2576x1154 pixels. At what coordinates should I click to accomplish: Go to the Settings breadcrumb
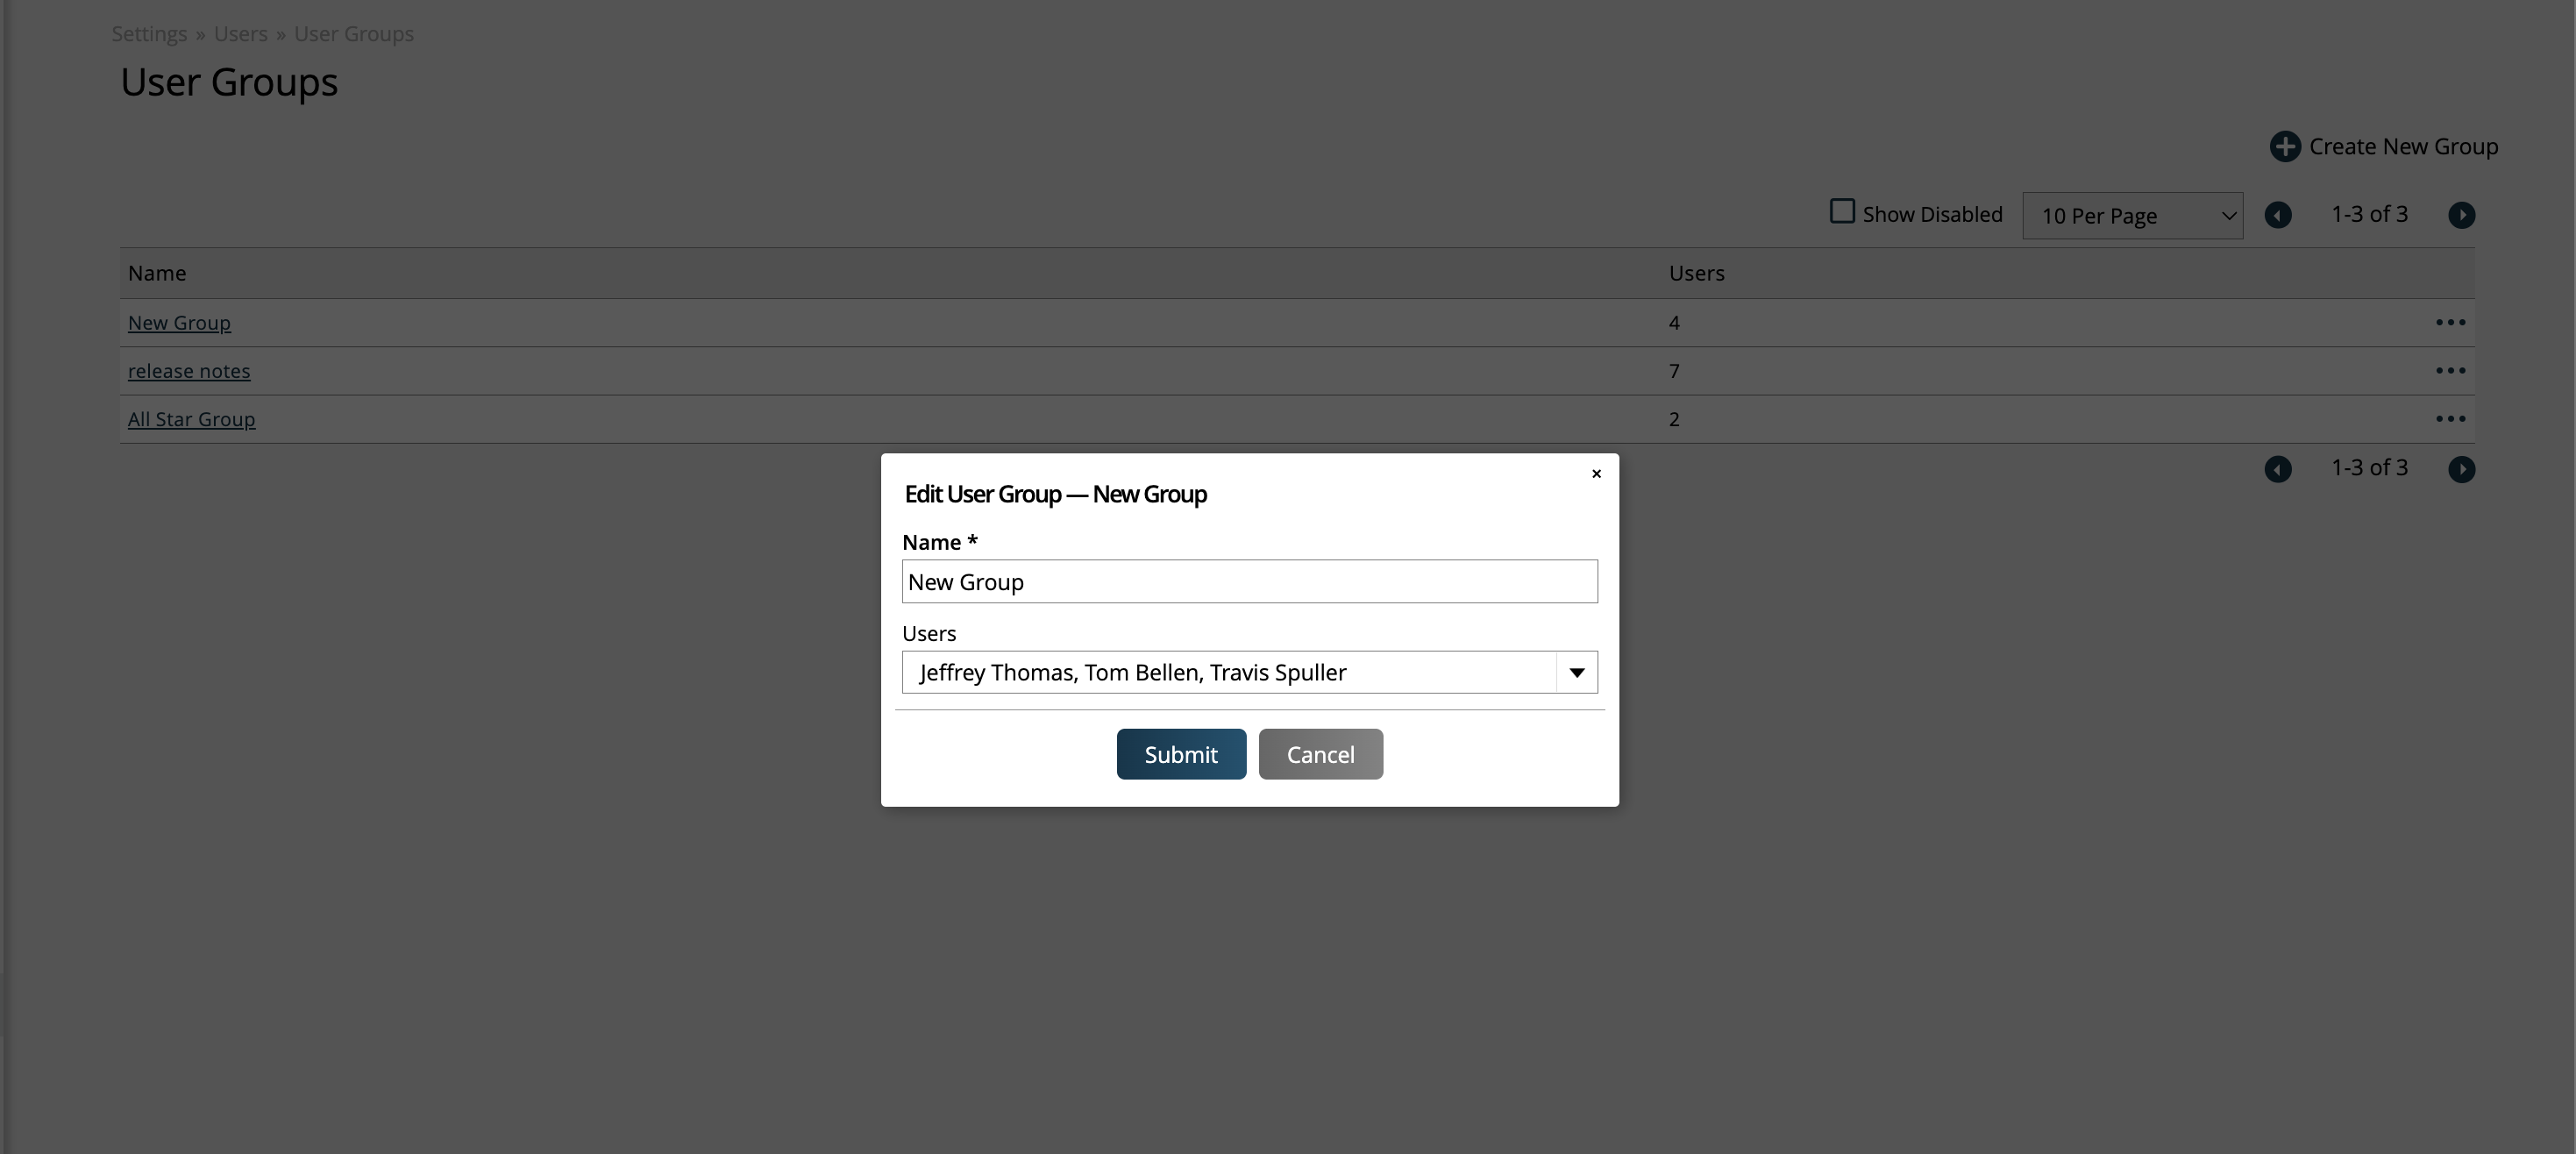pos(149,34)
